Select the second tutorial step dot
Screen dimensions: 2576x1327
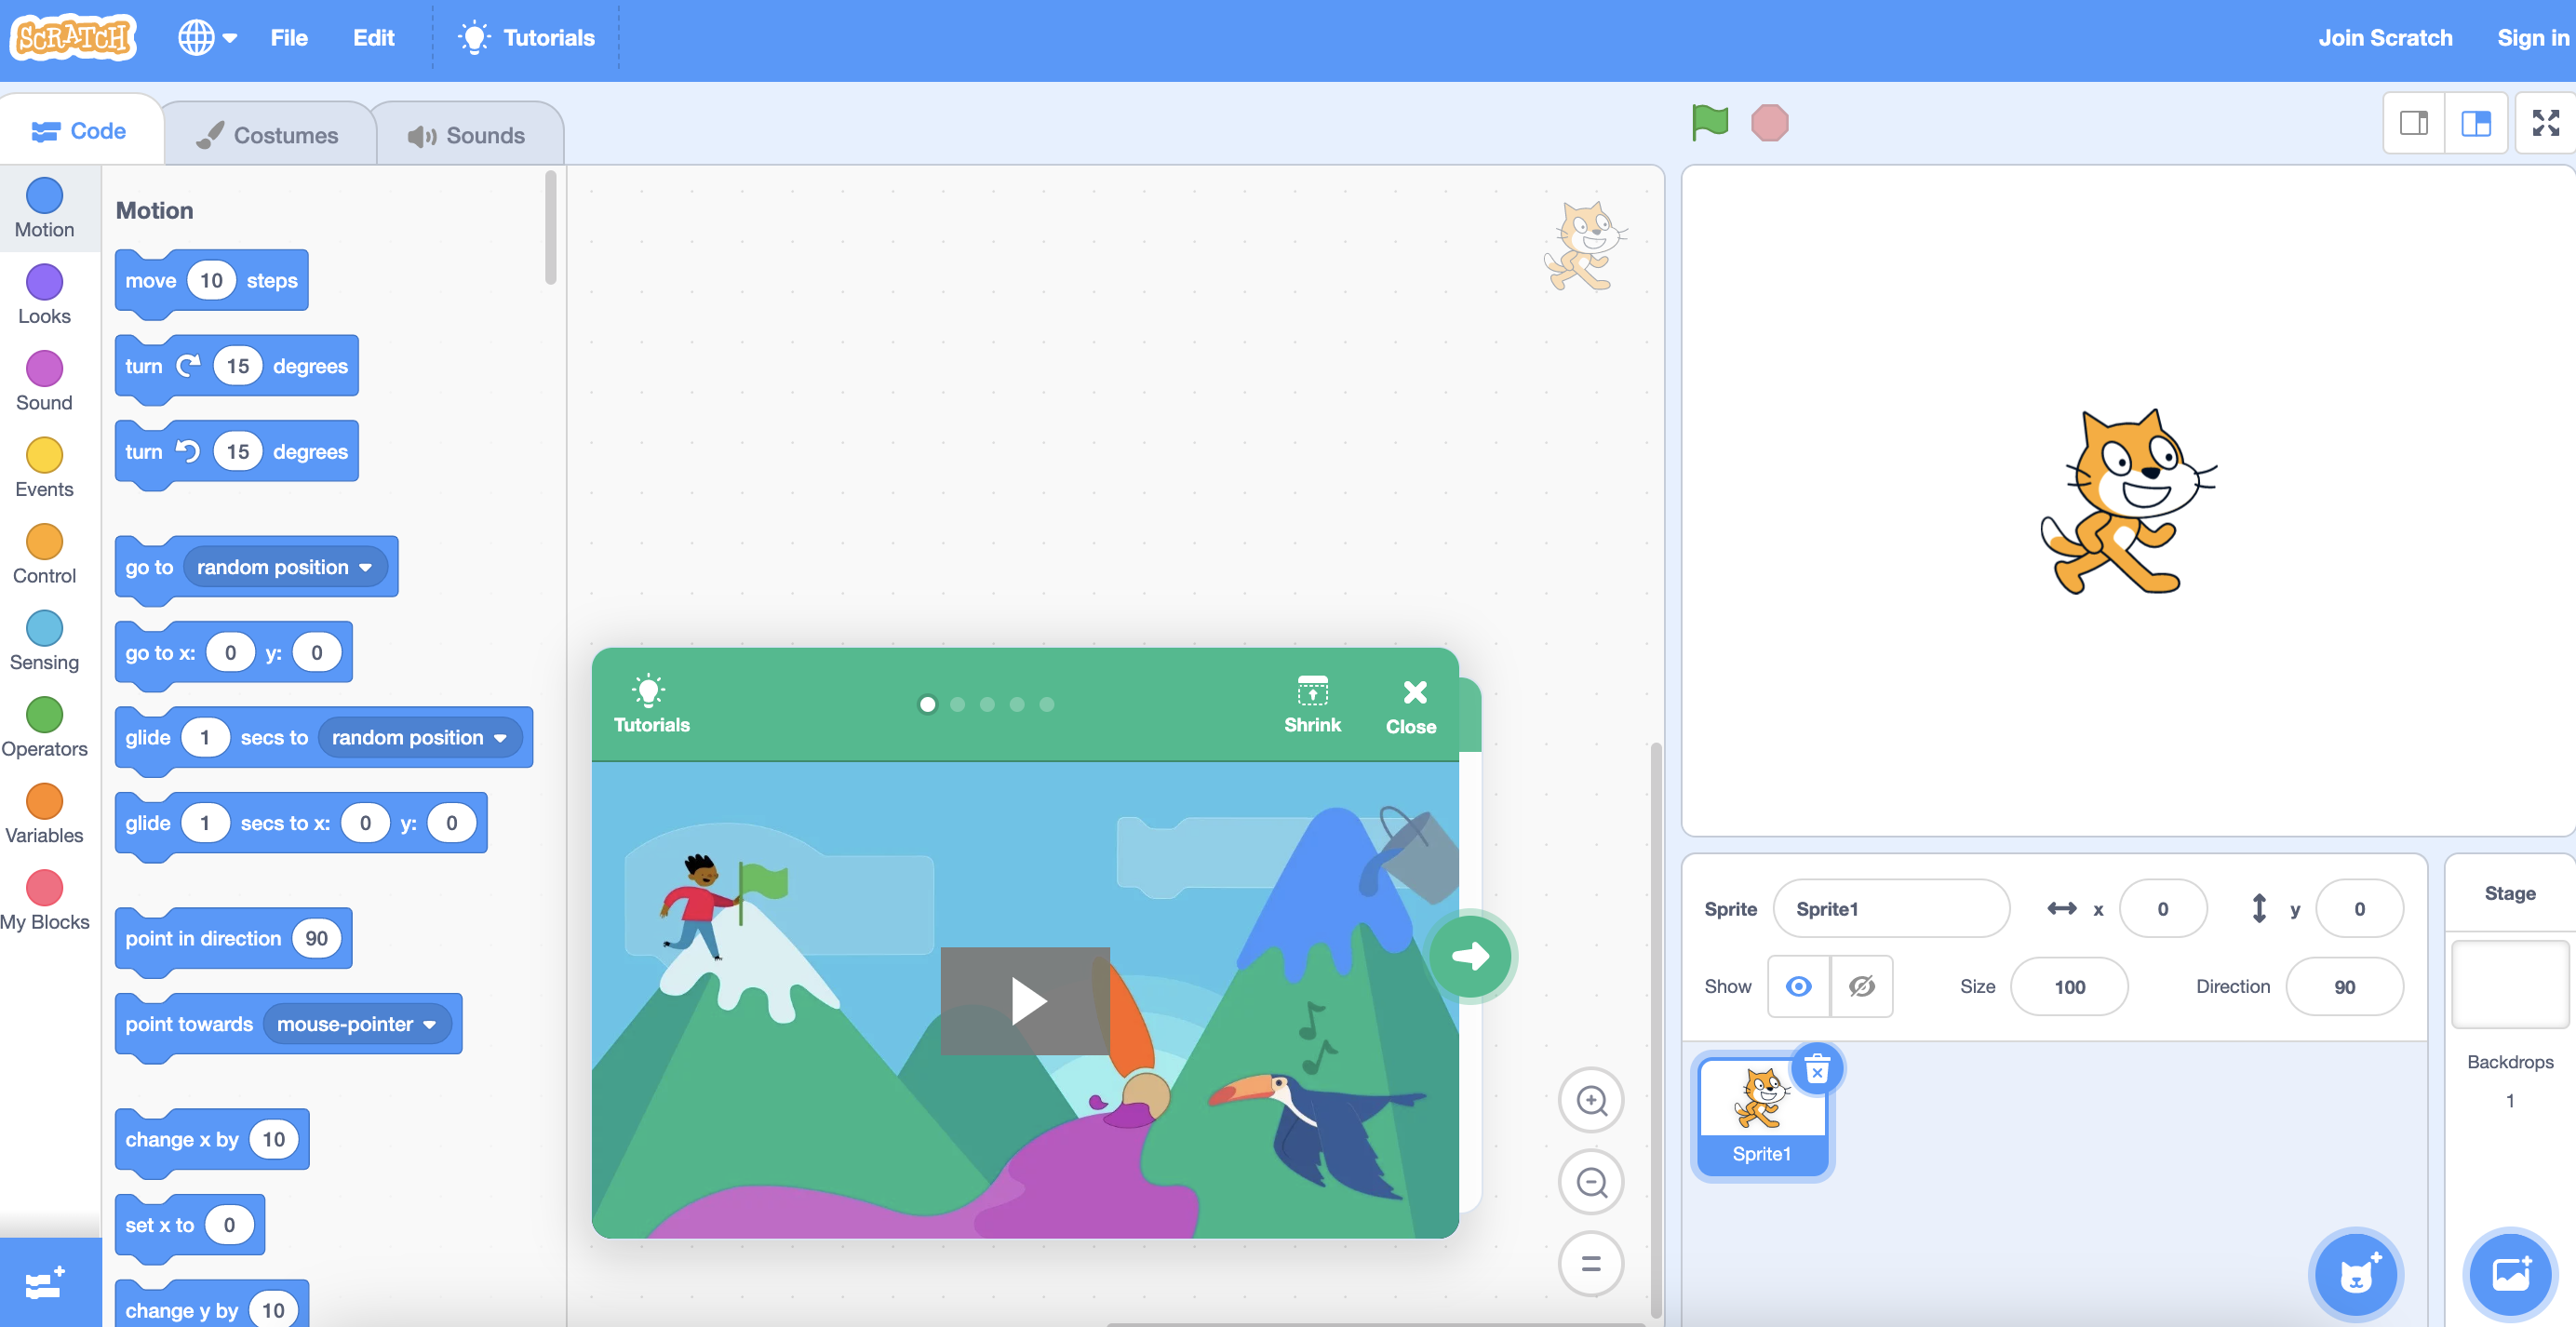point(957,704)
